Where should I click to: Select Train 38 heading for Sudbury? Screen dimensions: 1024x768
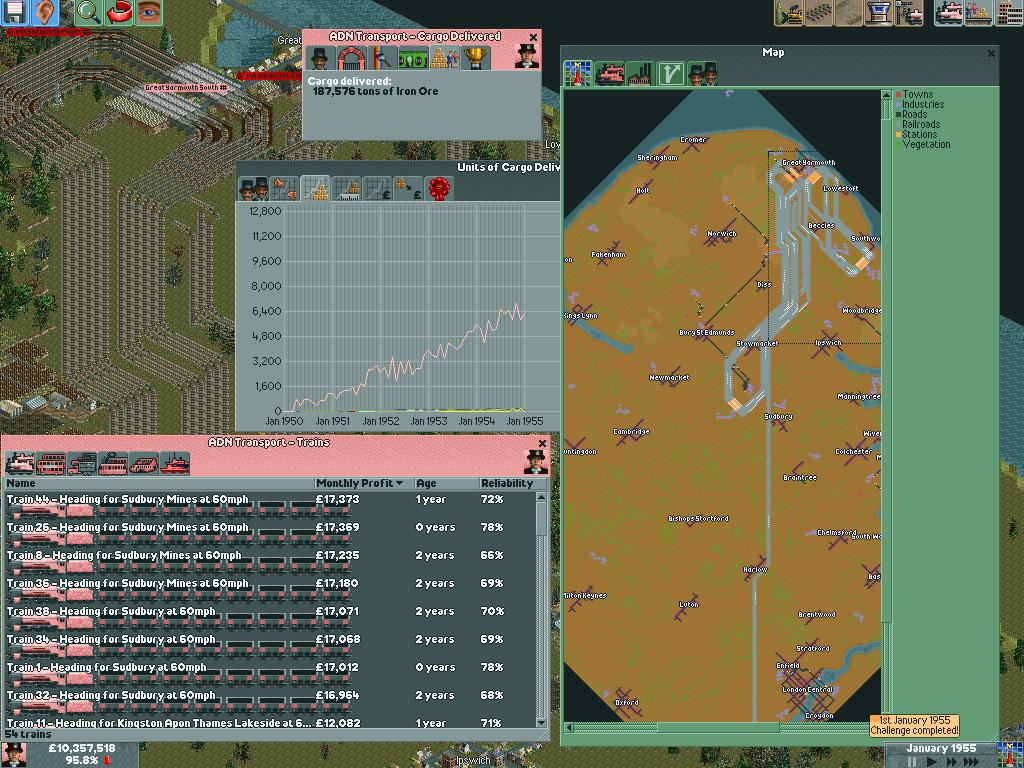(x=270, y=617)
